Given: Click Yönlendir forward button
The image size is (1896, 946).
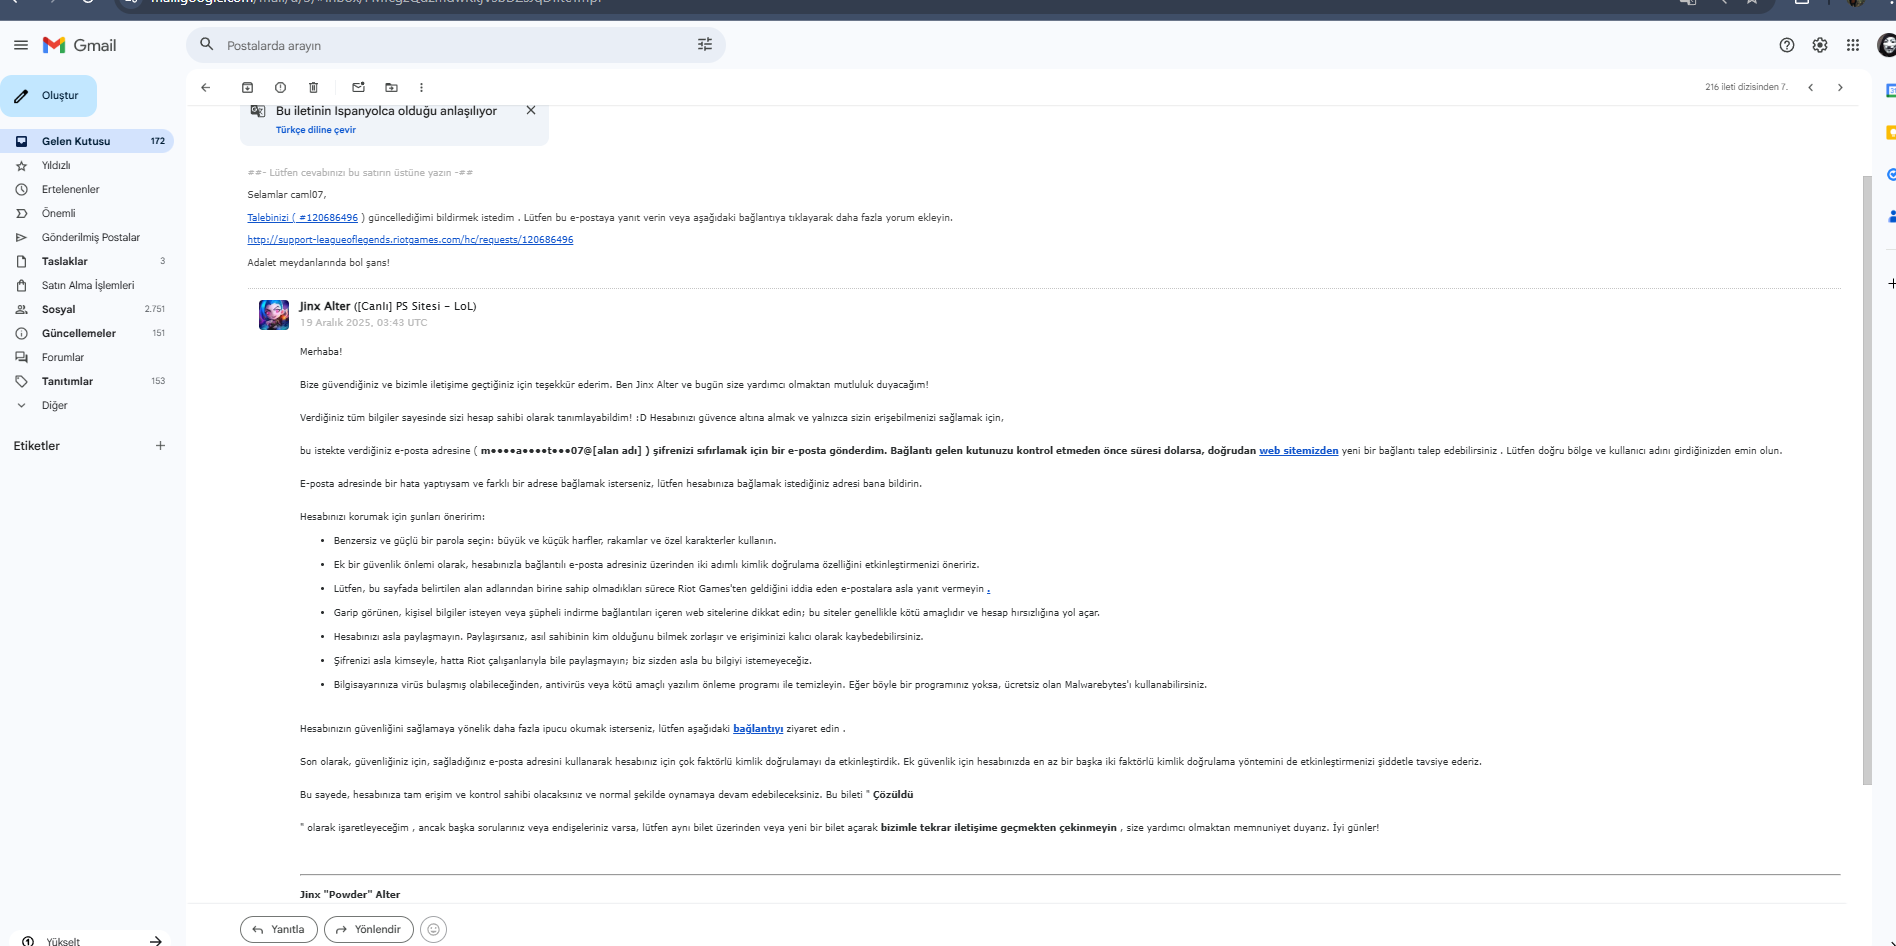Looking at the screenshot, I should click(x=369, y=929).
